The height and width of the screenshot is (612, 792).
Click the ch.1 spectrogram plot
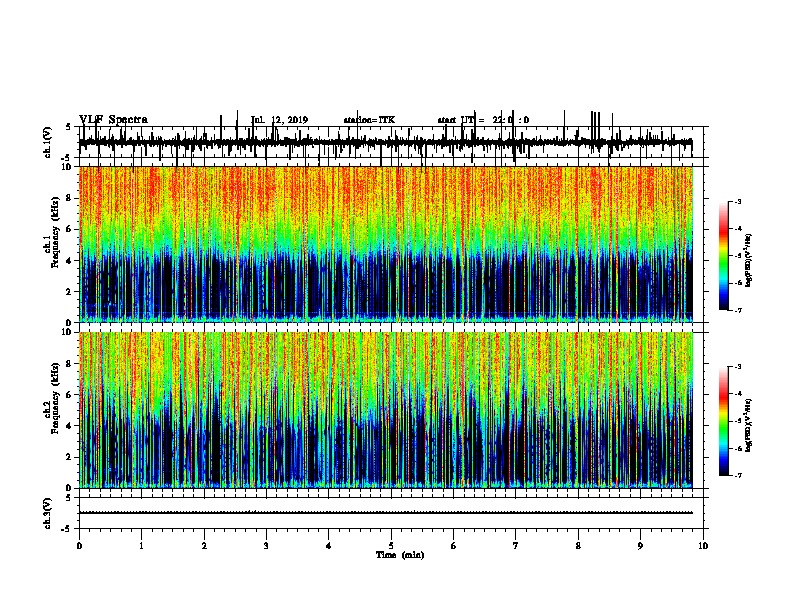(x=386, y=244)
